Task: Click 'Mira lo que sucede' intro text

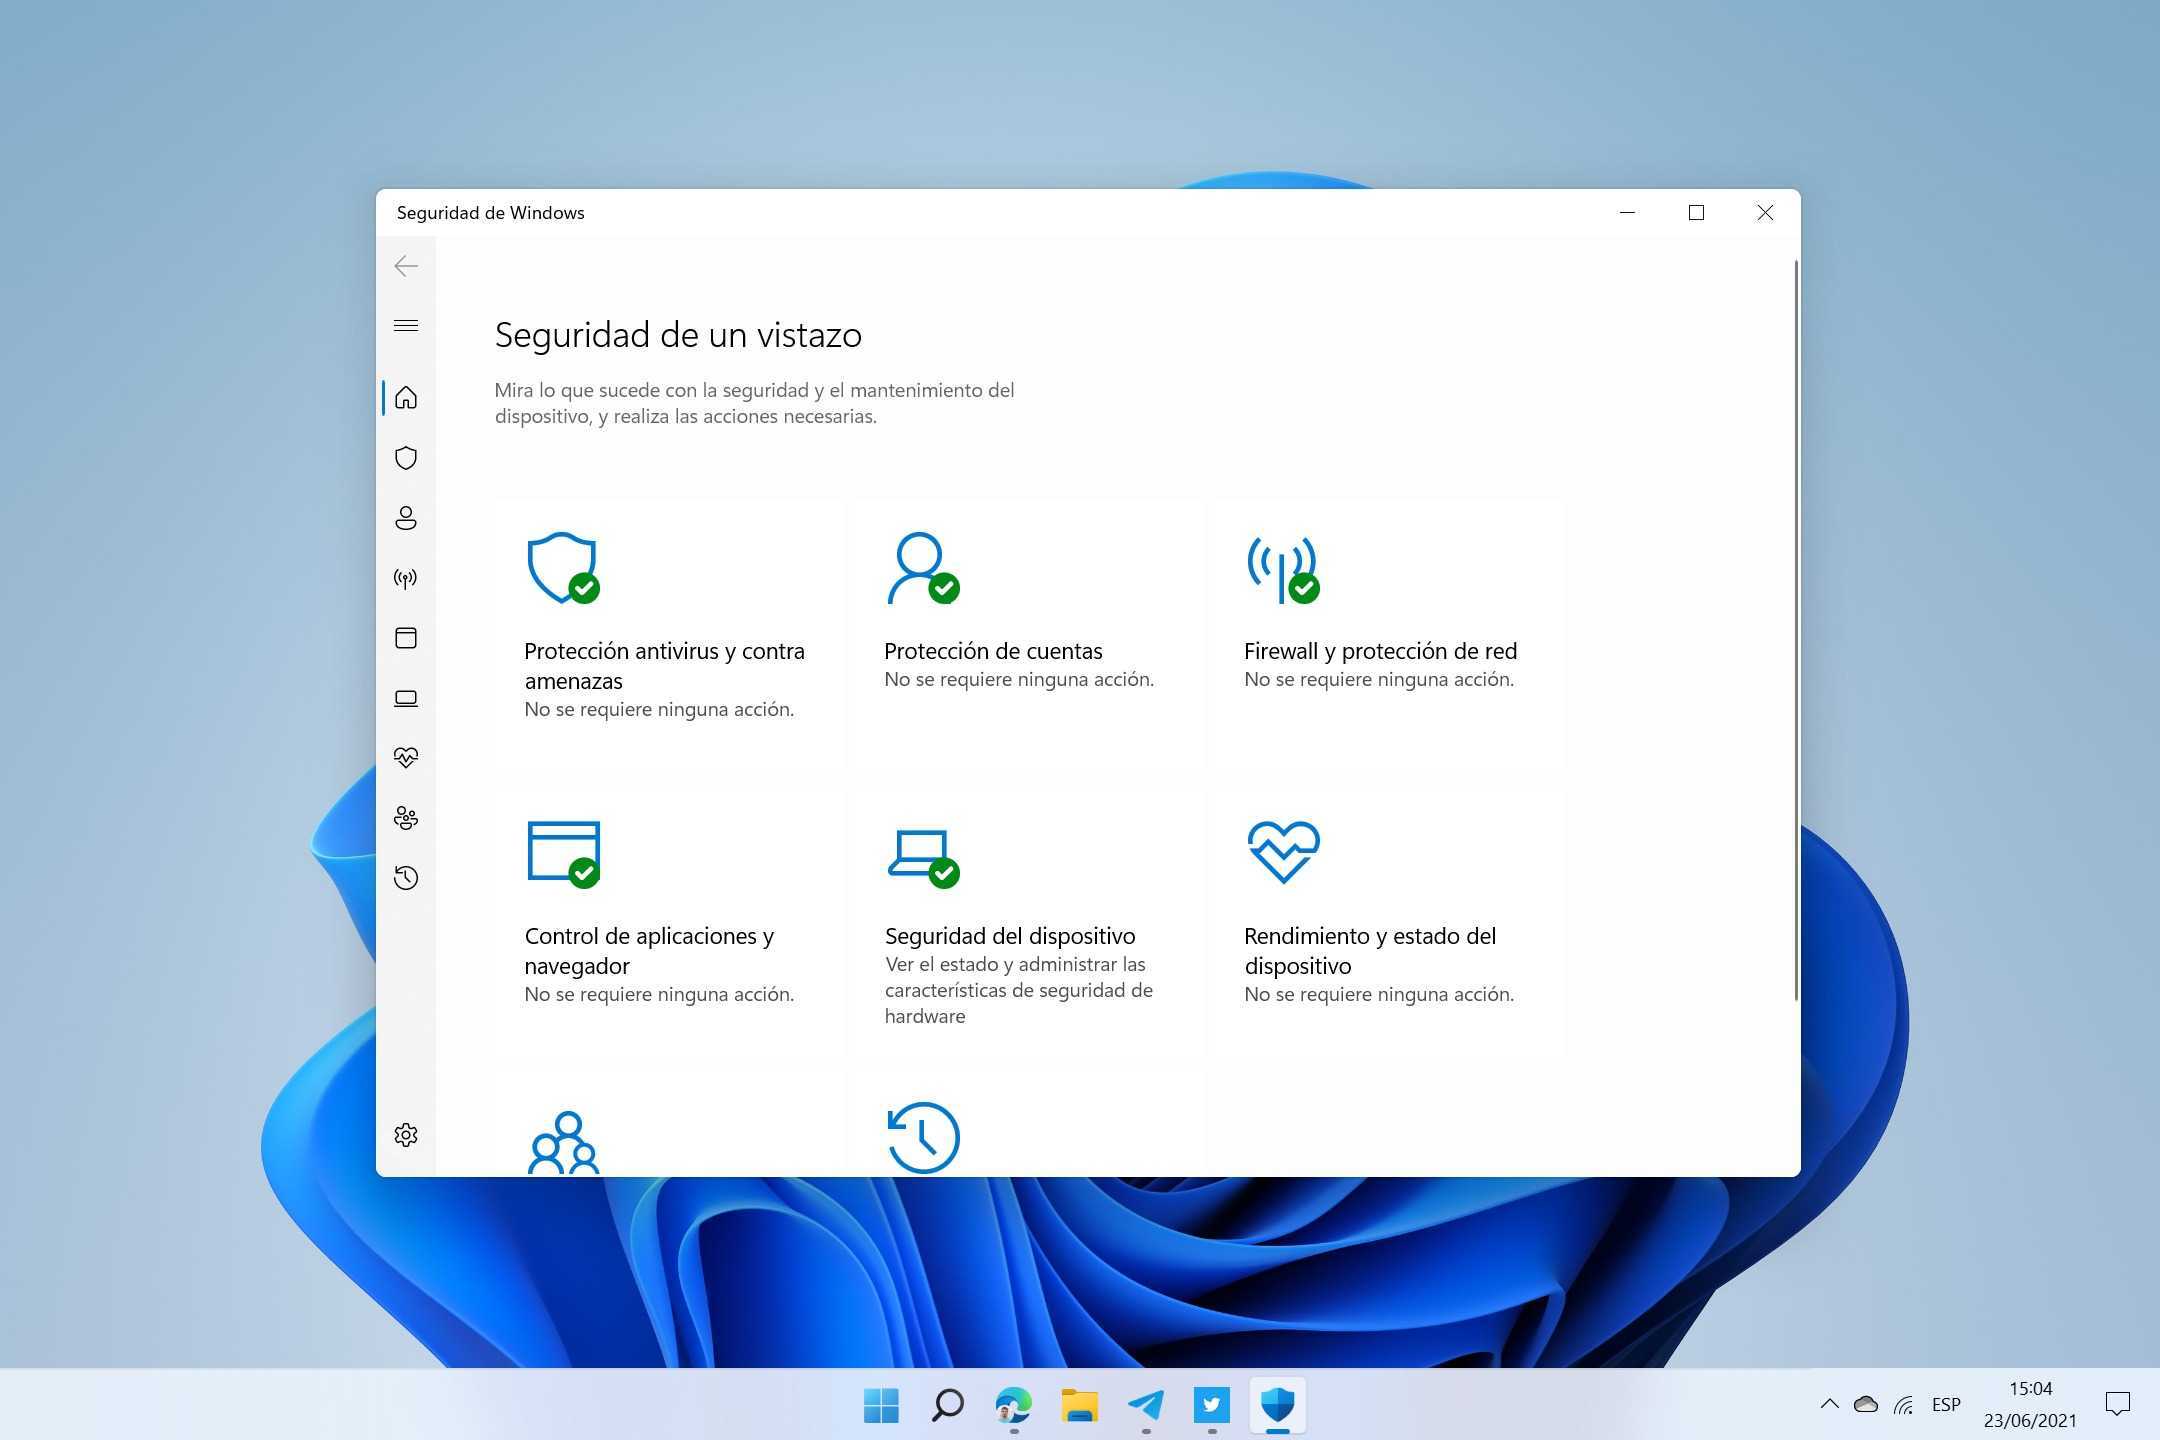Action: click(x=754, y=403)
